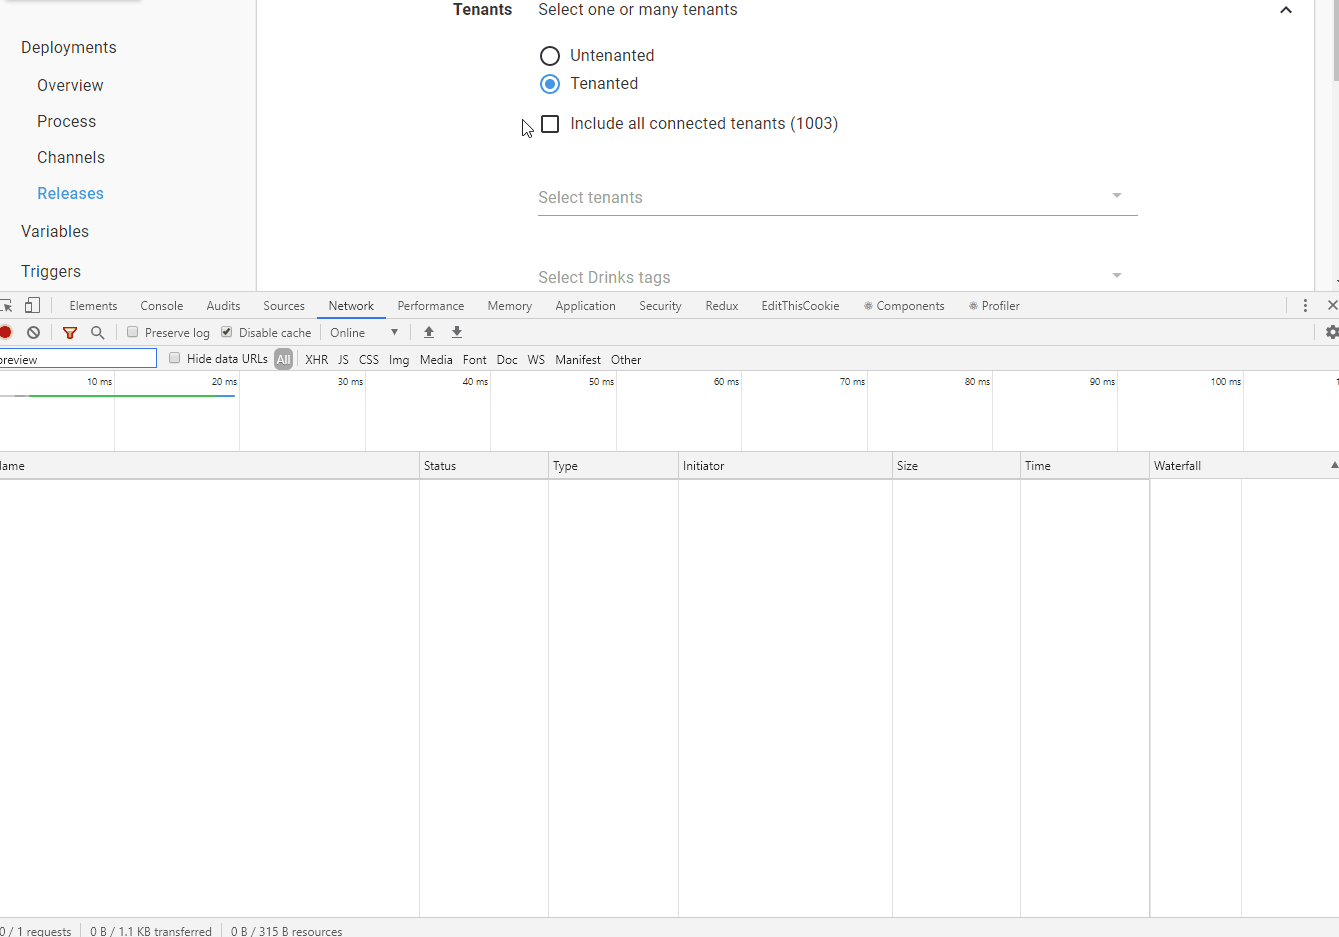Screen dimensions: 1339x937
Task: Import HAR file upload arrow
Action: coord(429,332)
